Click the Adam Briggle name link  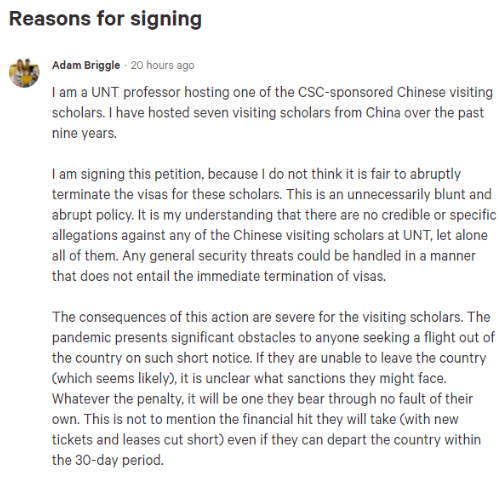point(86,65)
